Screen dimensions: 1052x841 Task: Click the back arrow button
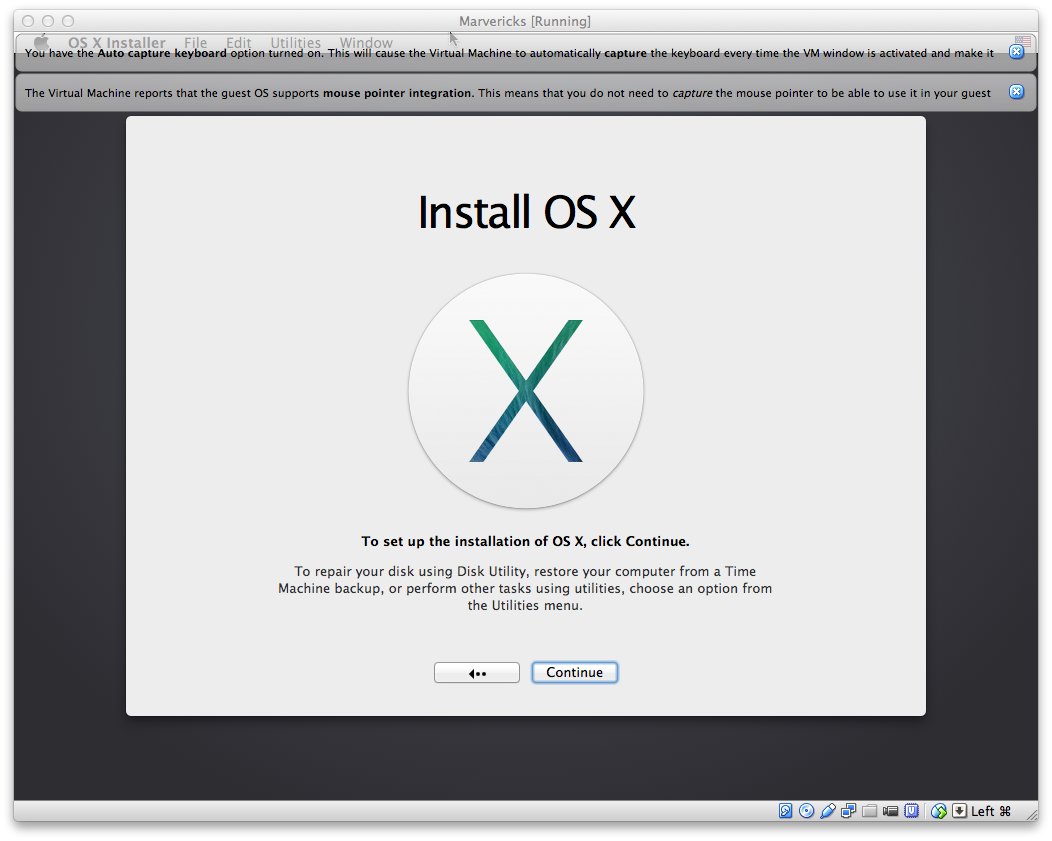pyautogui.click(x=476, y=673)
